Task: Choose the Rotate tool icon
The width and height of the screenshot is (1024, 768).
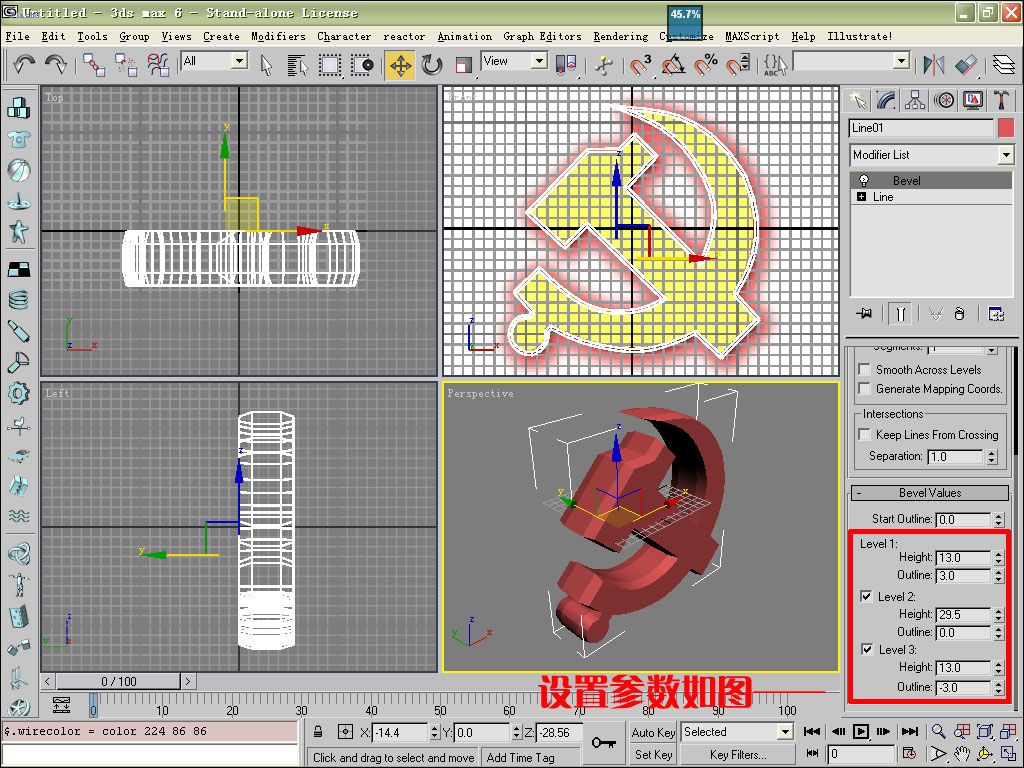Action: pyautogui.click(x=432, y=65)
